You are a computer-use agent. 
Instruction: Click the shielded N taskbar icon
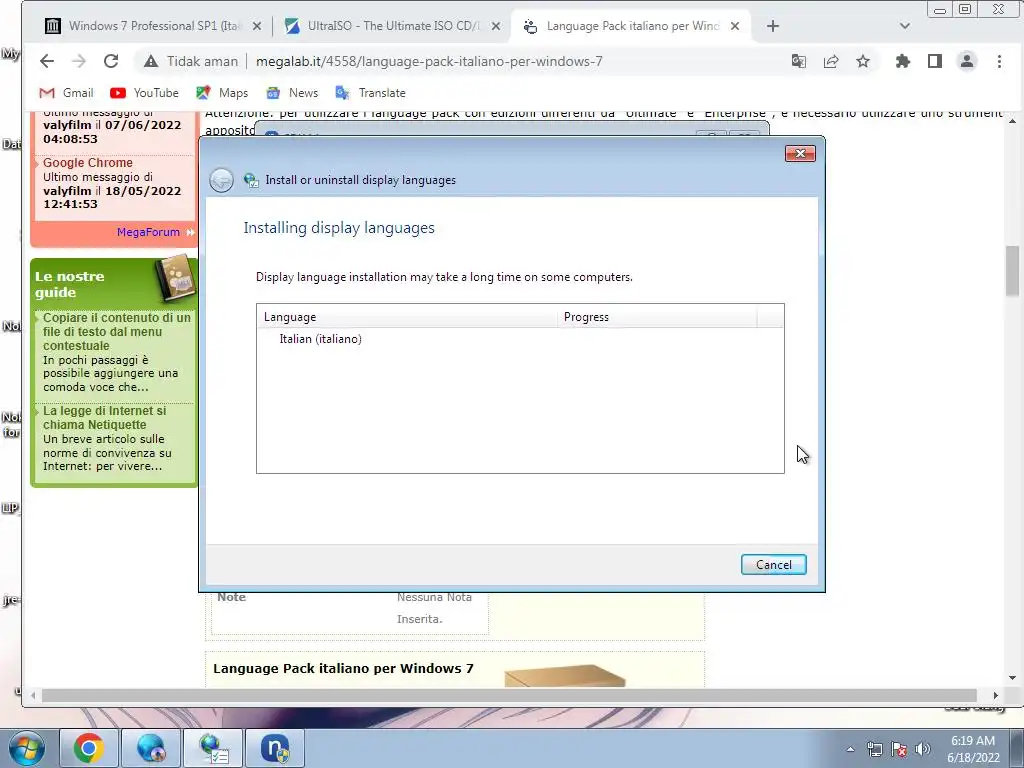(x=276, y=748)
